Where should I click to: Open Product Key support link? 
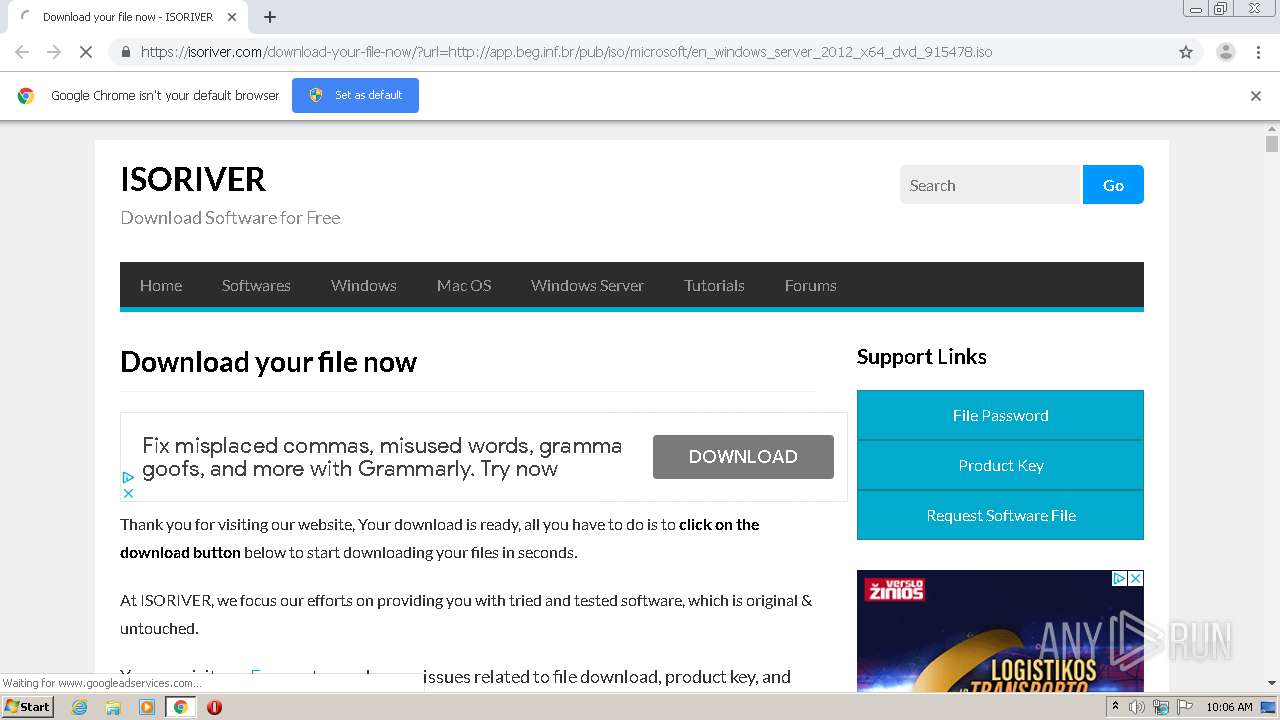point(1000,465)
